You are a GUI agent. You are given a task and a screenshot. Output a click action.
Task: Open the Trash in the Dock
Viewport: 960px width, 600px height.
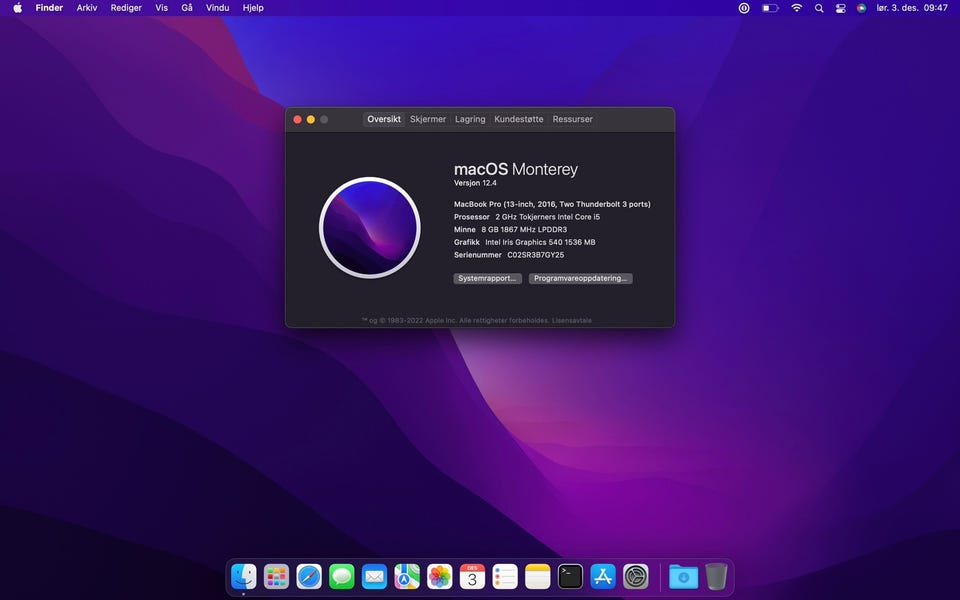point(716,576)
